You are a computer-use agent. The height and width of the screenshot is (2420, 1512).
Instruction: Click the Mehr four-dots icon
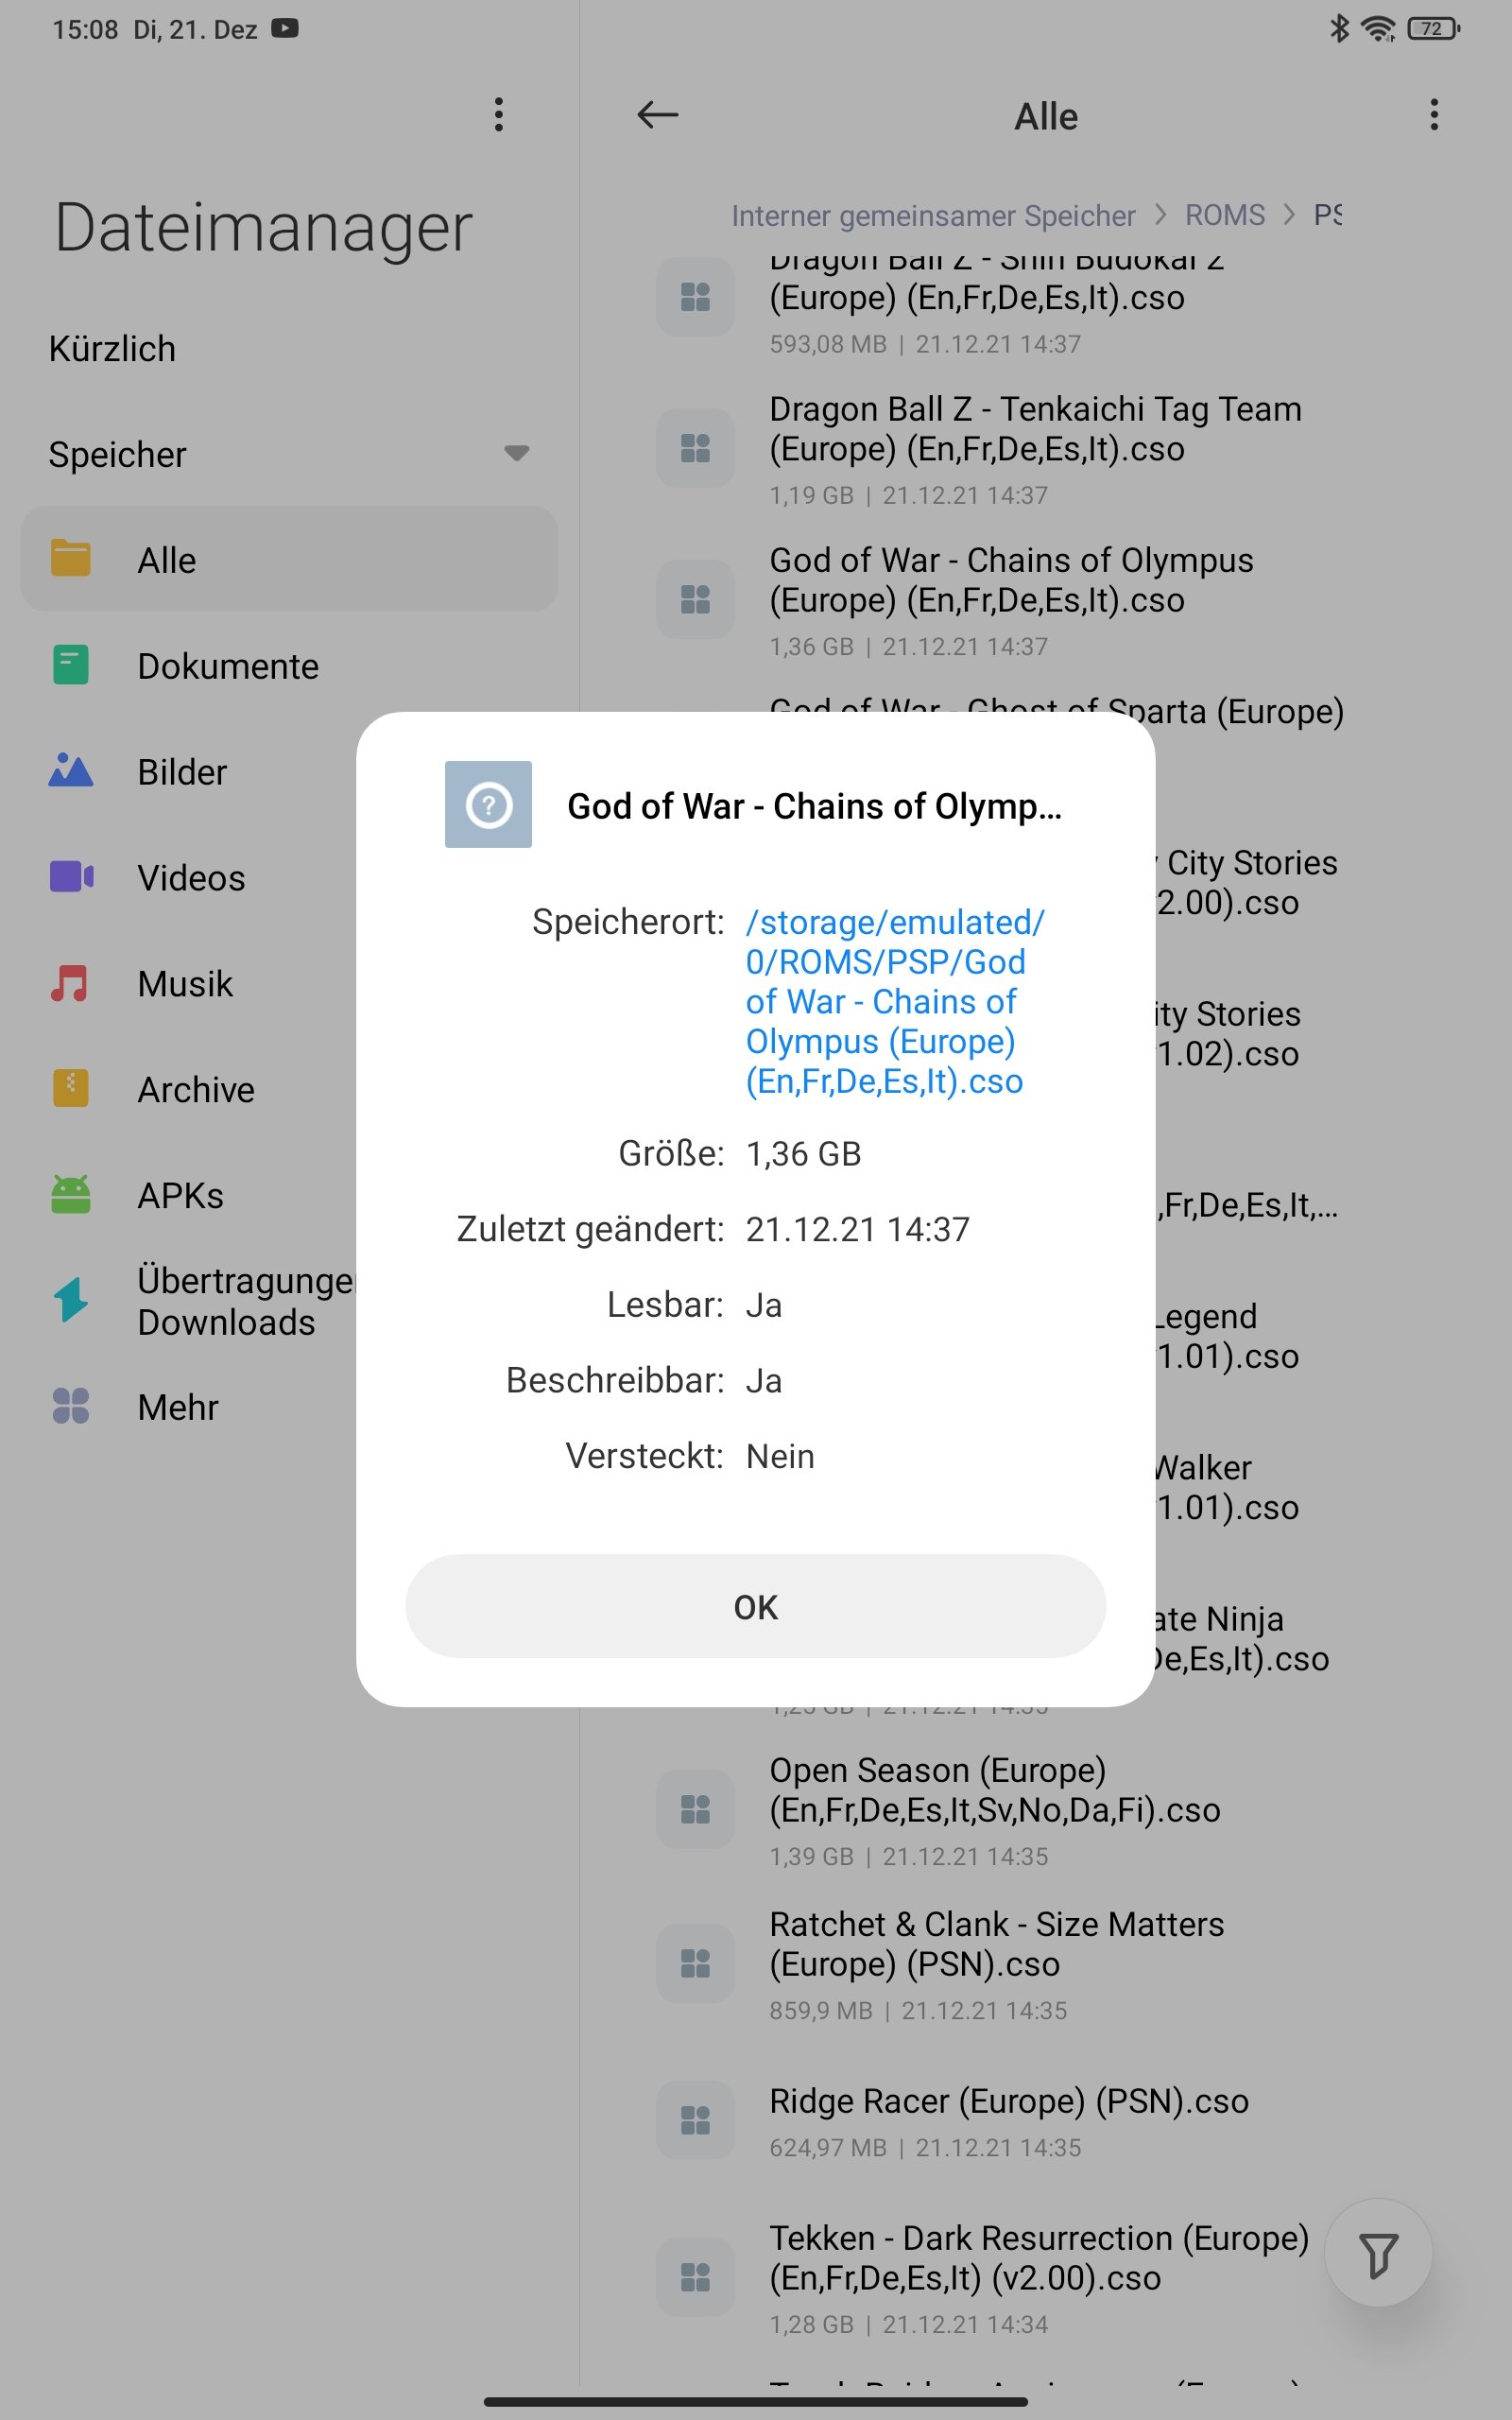[x=71, y=1405]
